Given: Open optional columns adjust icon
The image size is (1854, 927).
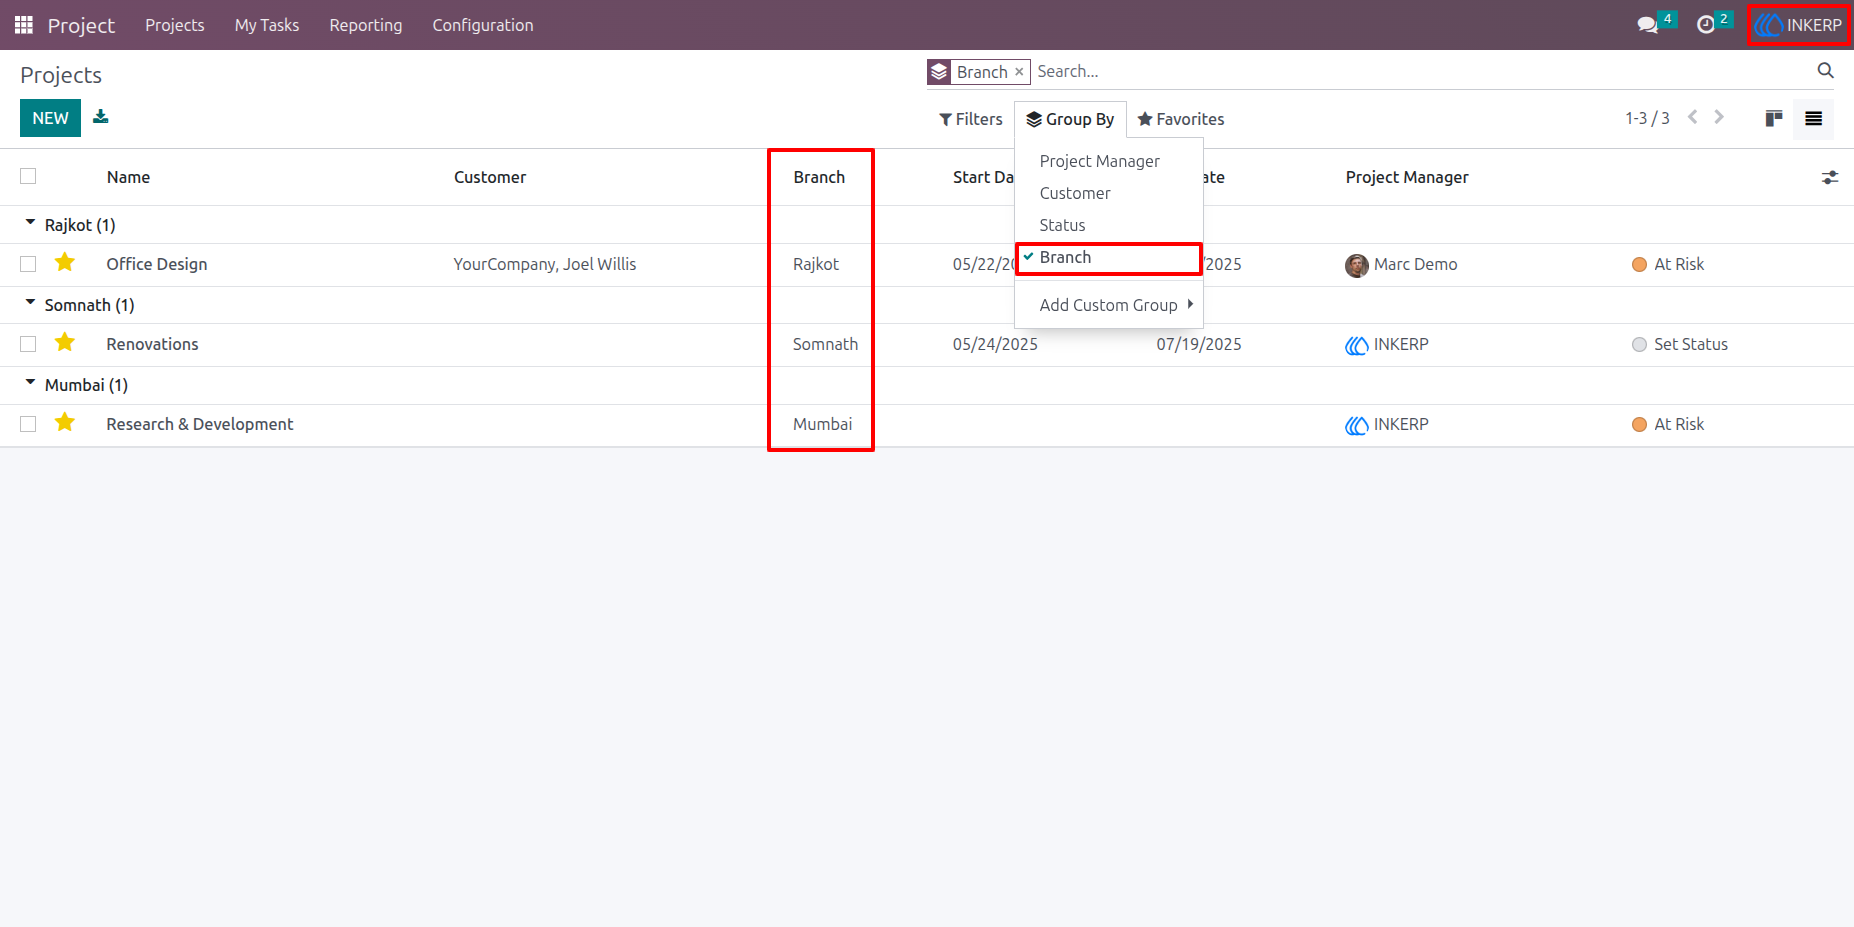Looking at the screenshot, I should coord(1830,177).
